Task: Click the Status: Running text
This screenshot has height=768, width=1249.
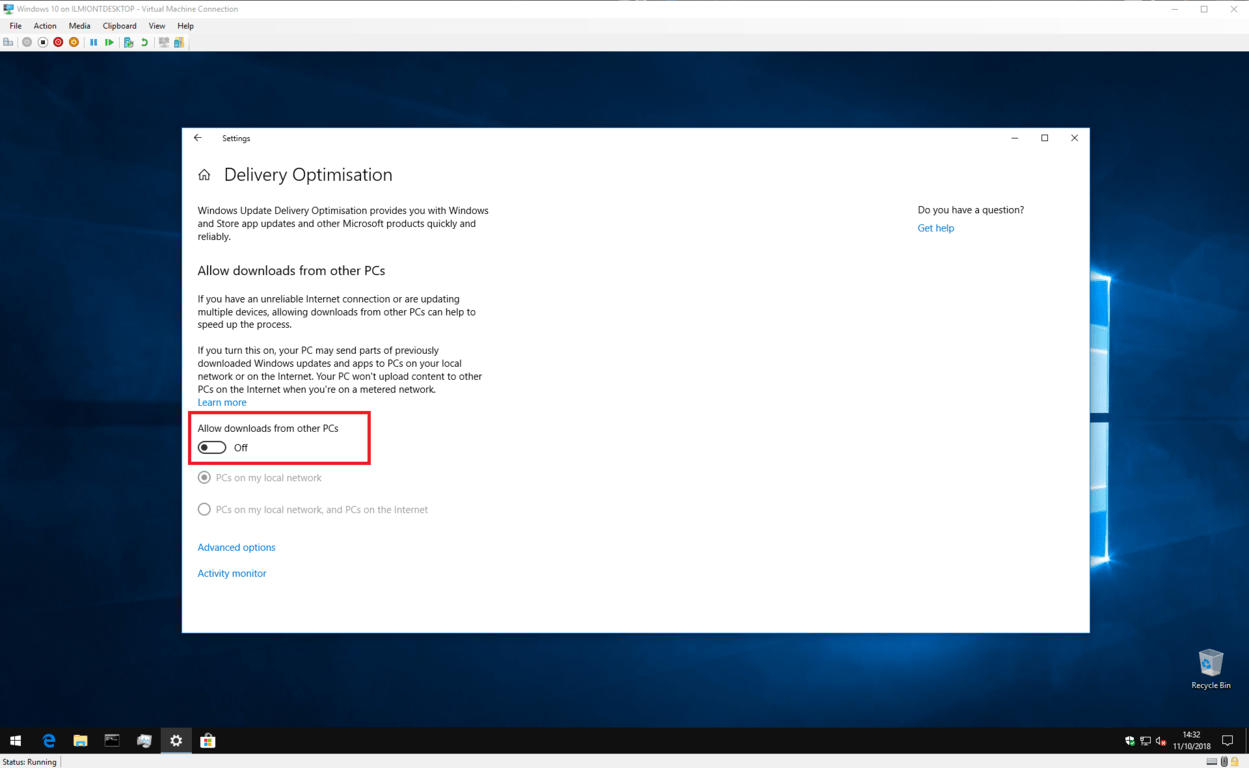Action: [x=29, y=762]
